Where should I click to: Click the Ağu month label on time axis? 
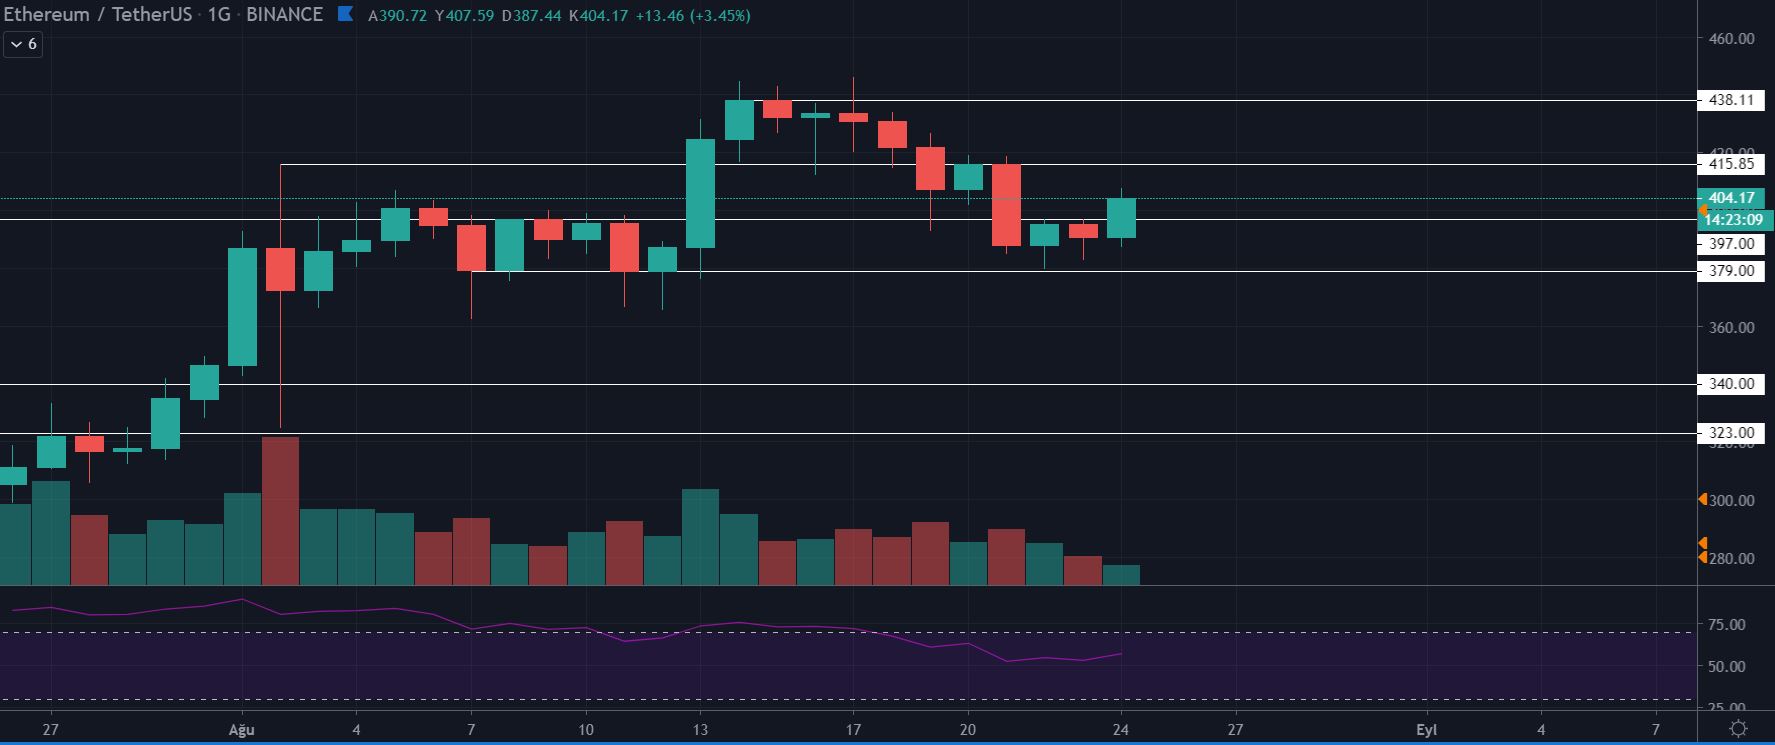tap(242, 730)
